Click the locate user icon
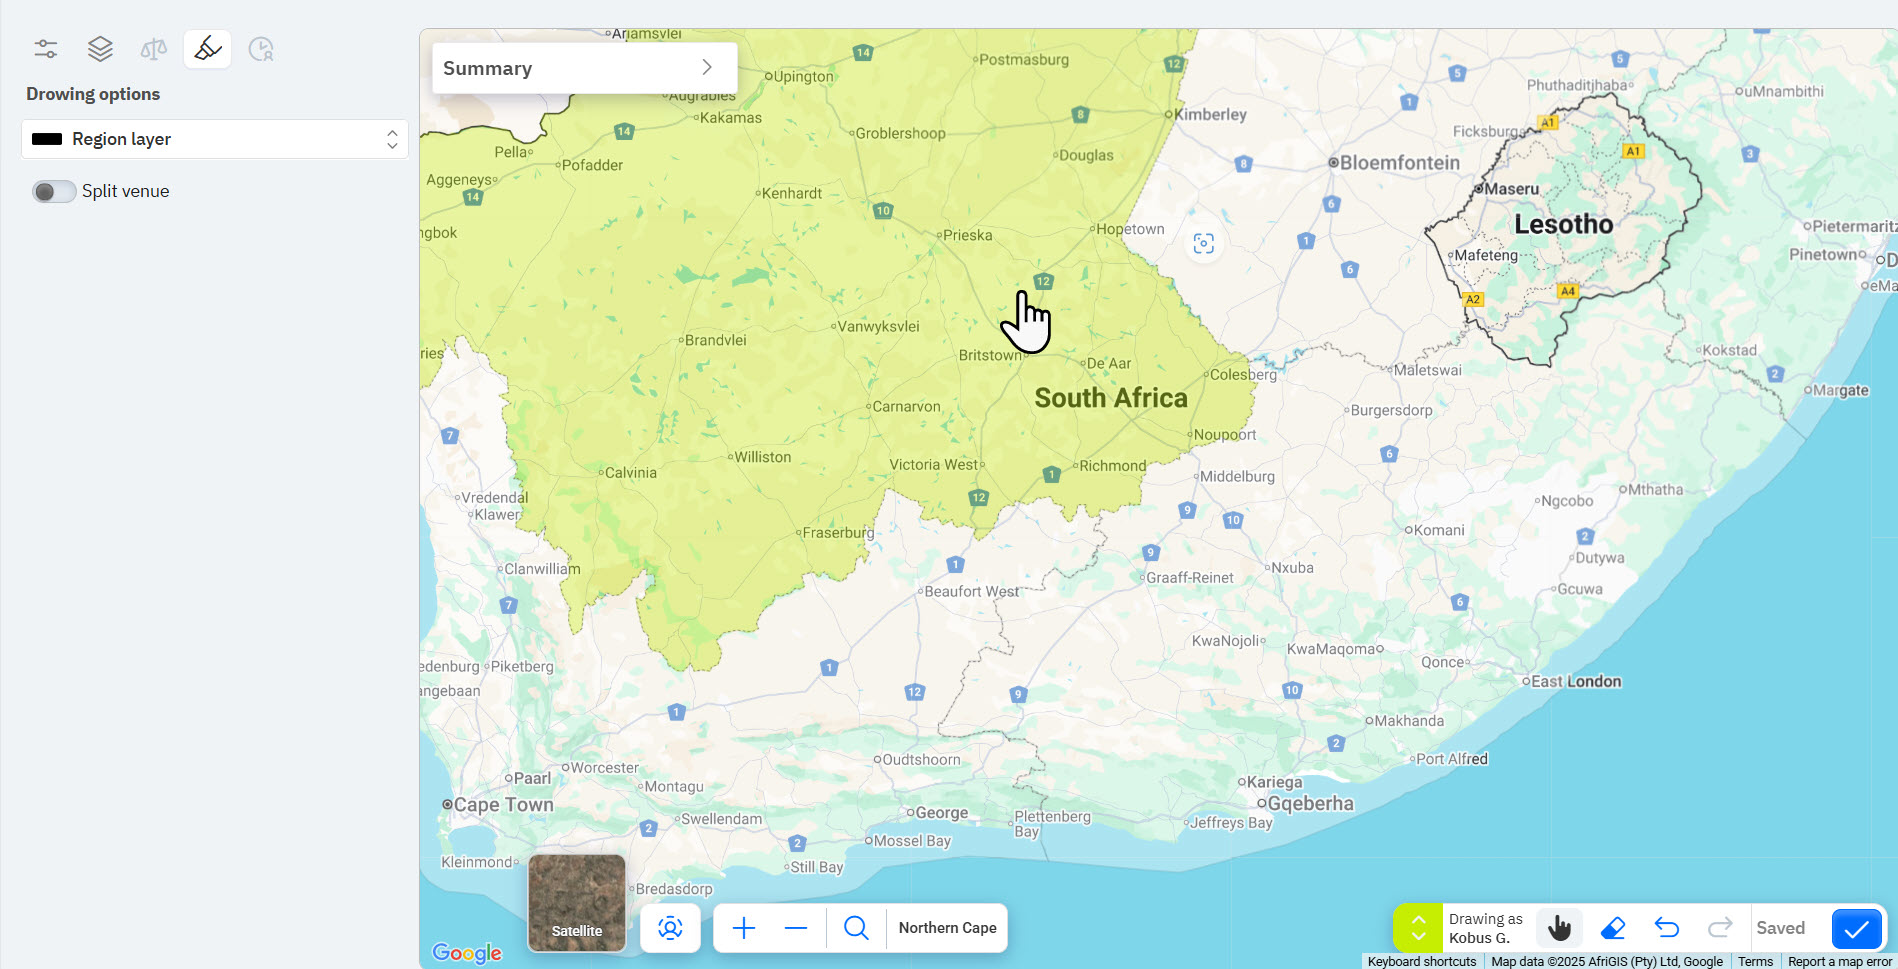This screenshot has height=969, width=1898. click(670, 928)
